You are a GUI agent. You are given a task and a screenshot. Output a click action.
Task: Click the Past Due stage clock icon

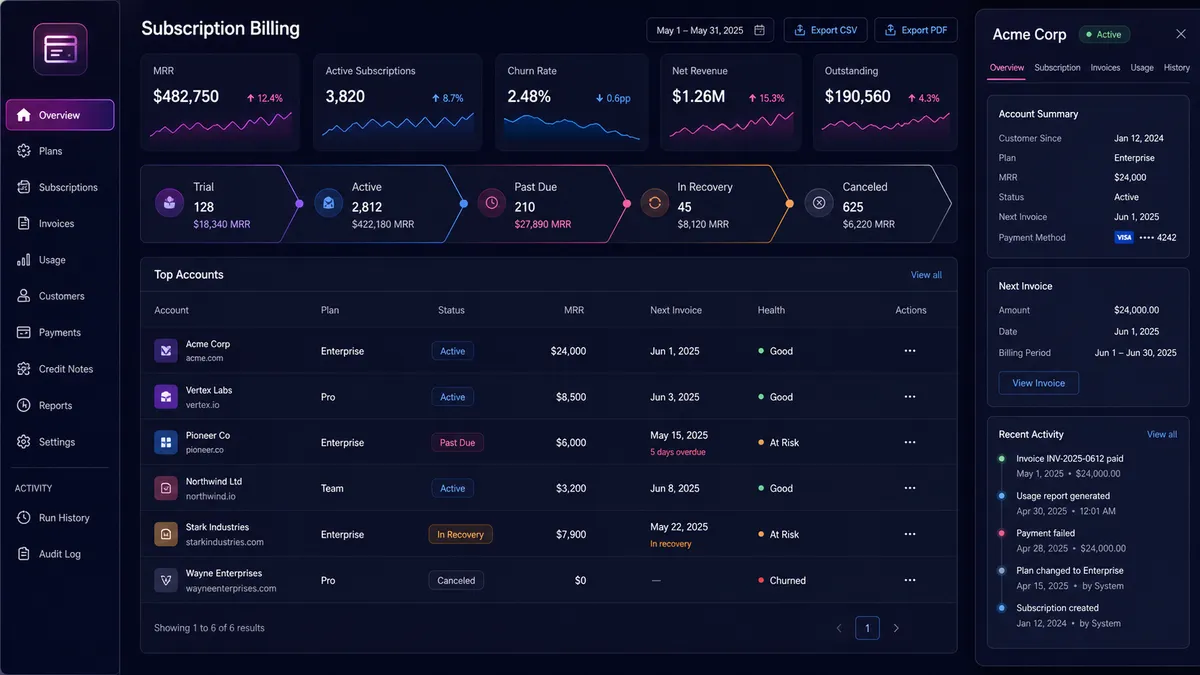click(x=491, y=203)
